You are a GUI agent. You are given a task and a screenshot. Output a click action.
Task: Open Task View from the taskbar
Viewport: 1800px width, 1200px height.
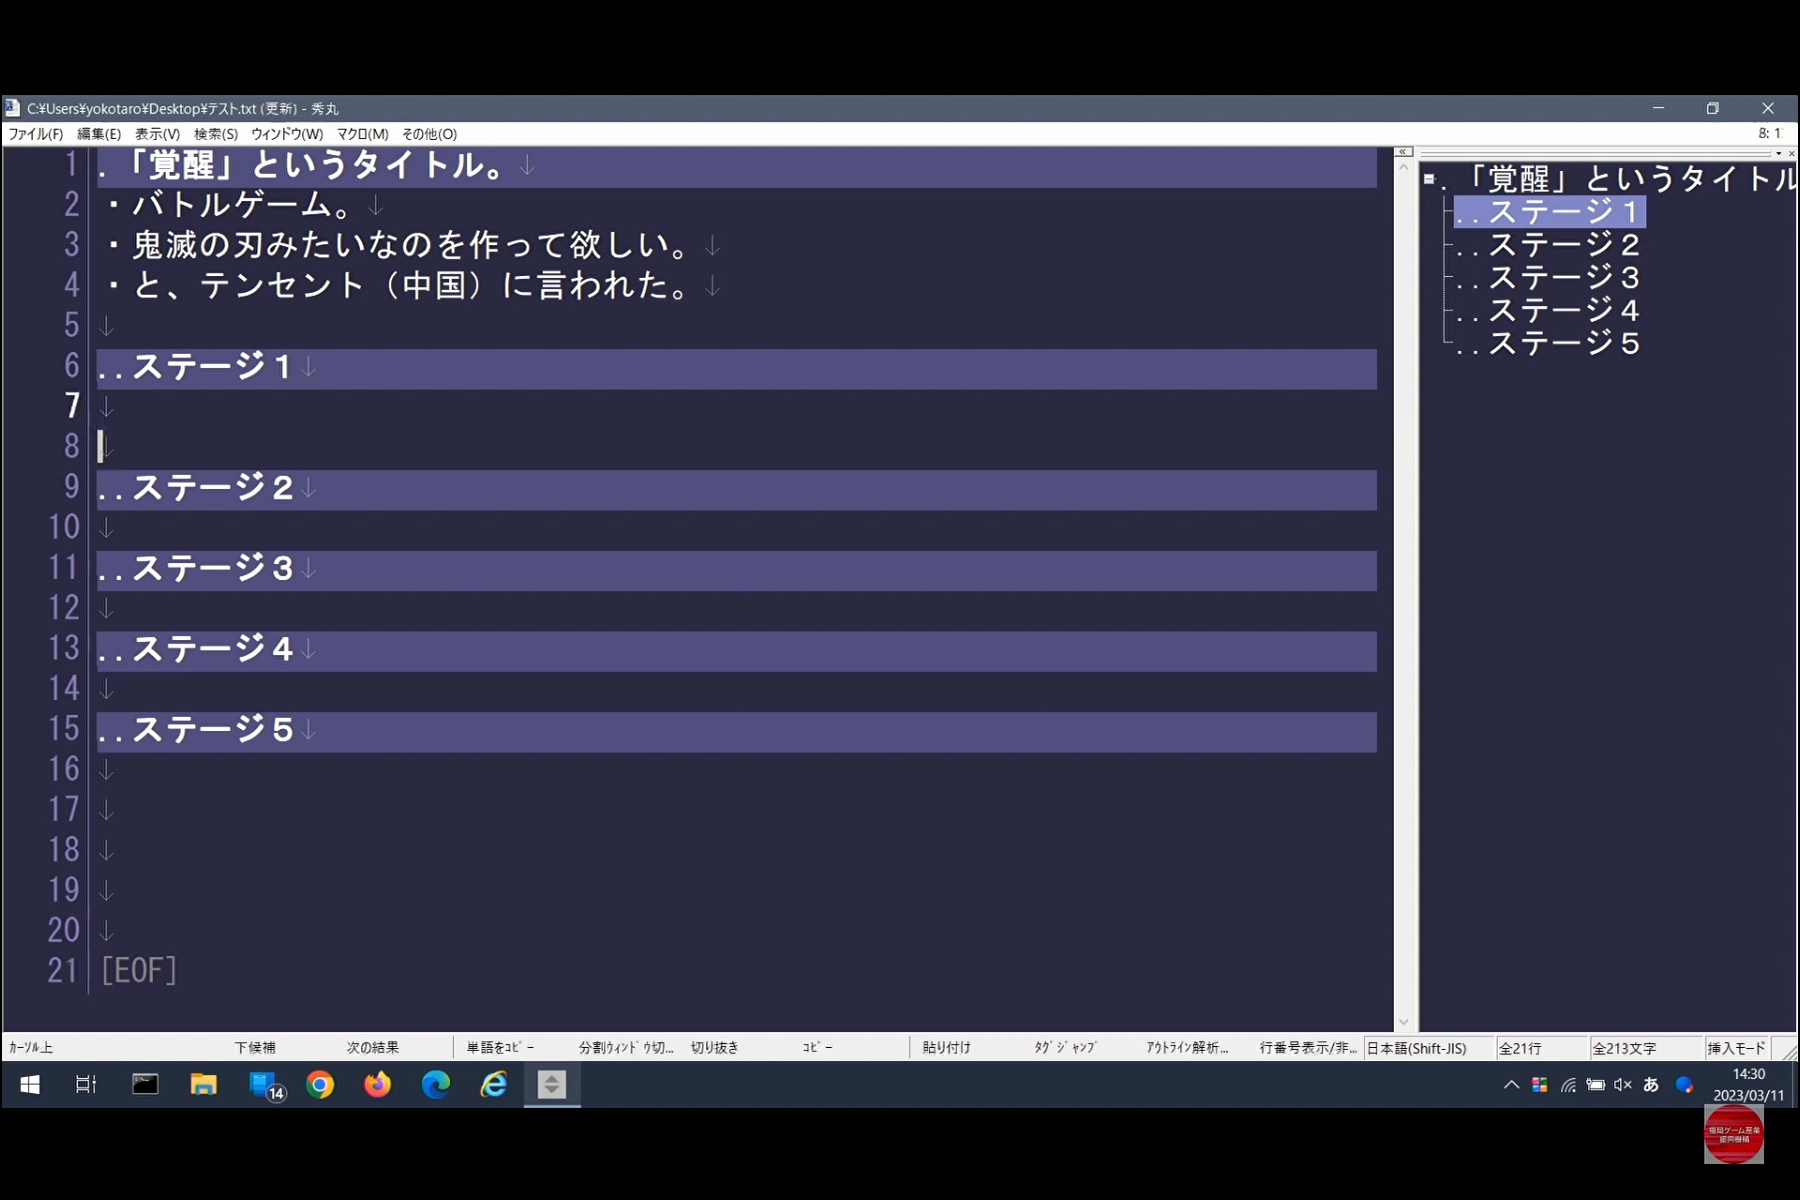87,1085
